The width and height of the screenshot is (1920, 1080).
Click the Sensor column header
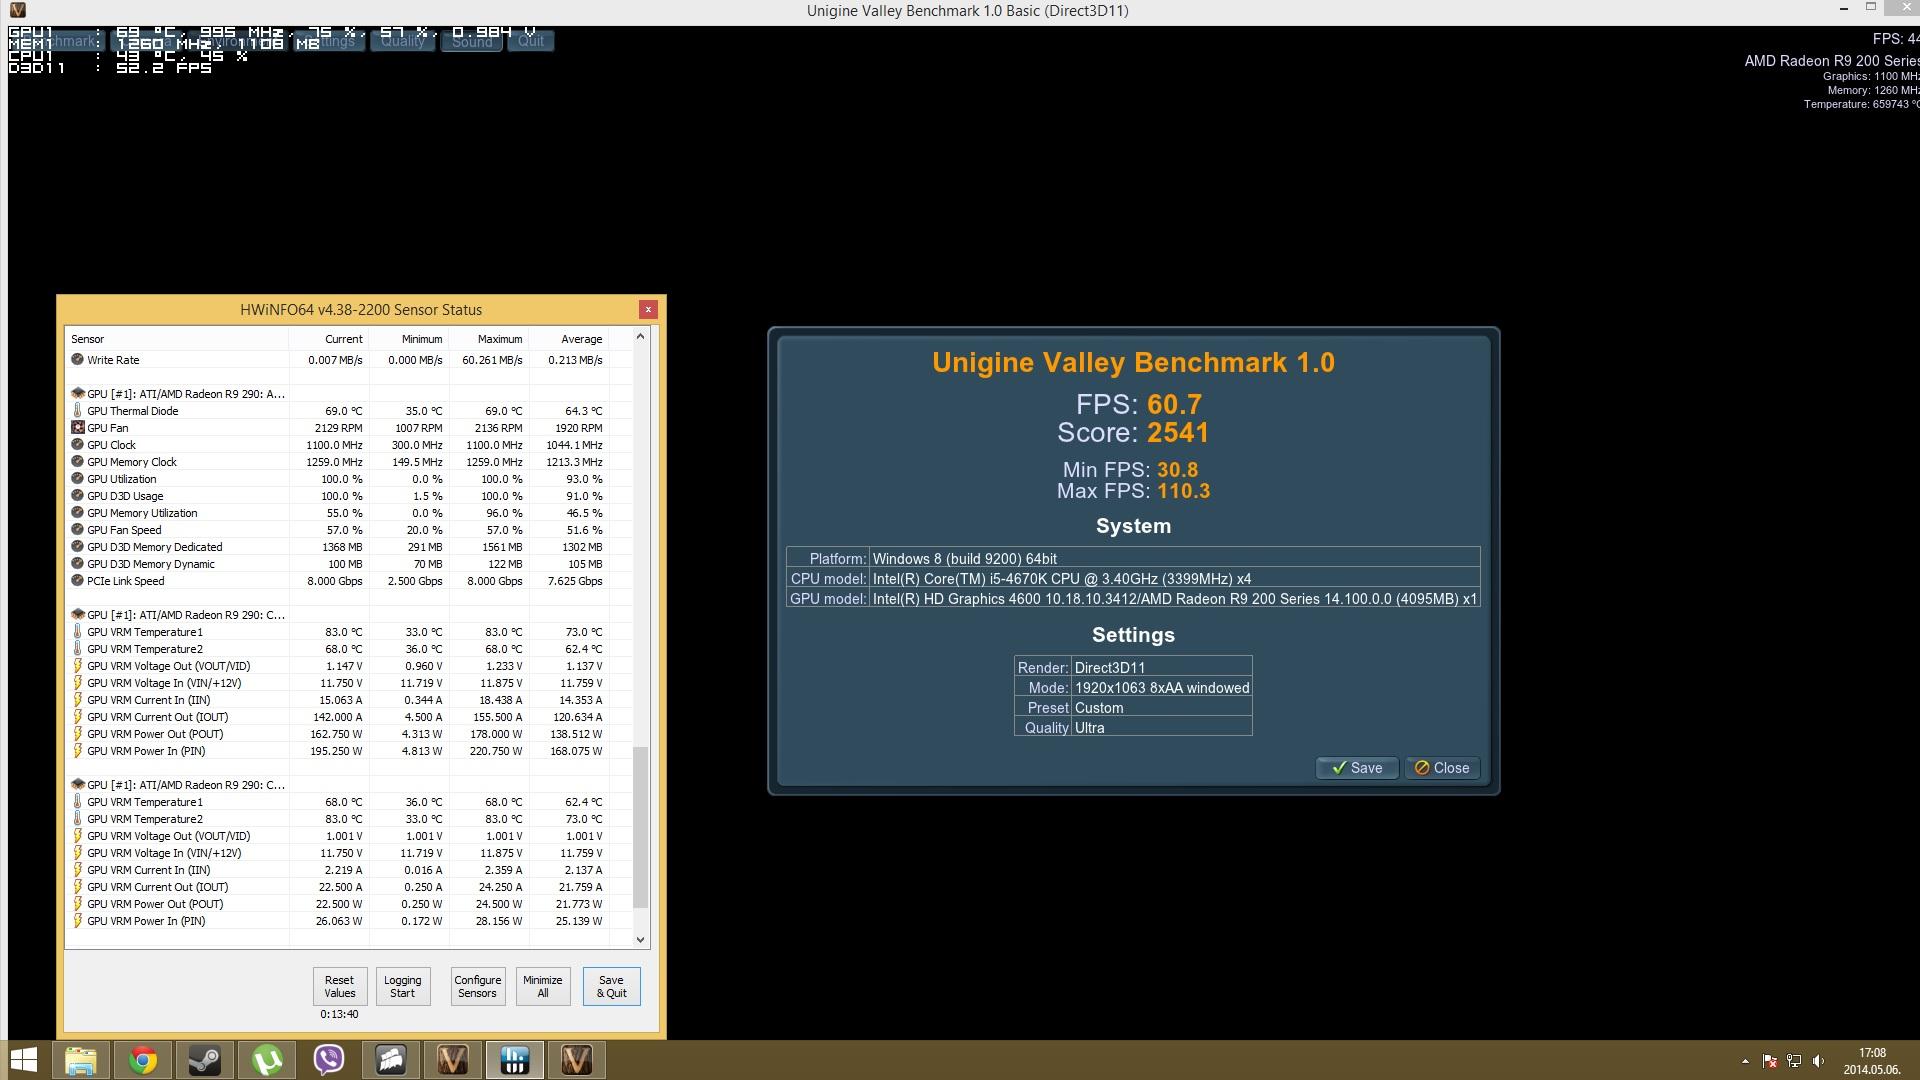[177, 339]
